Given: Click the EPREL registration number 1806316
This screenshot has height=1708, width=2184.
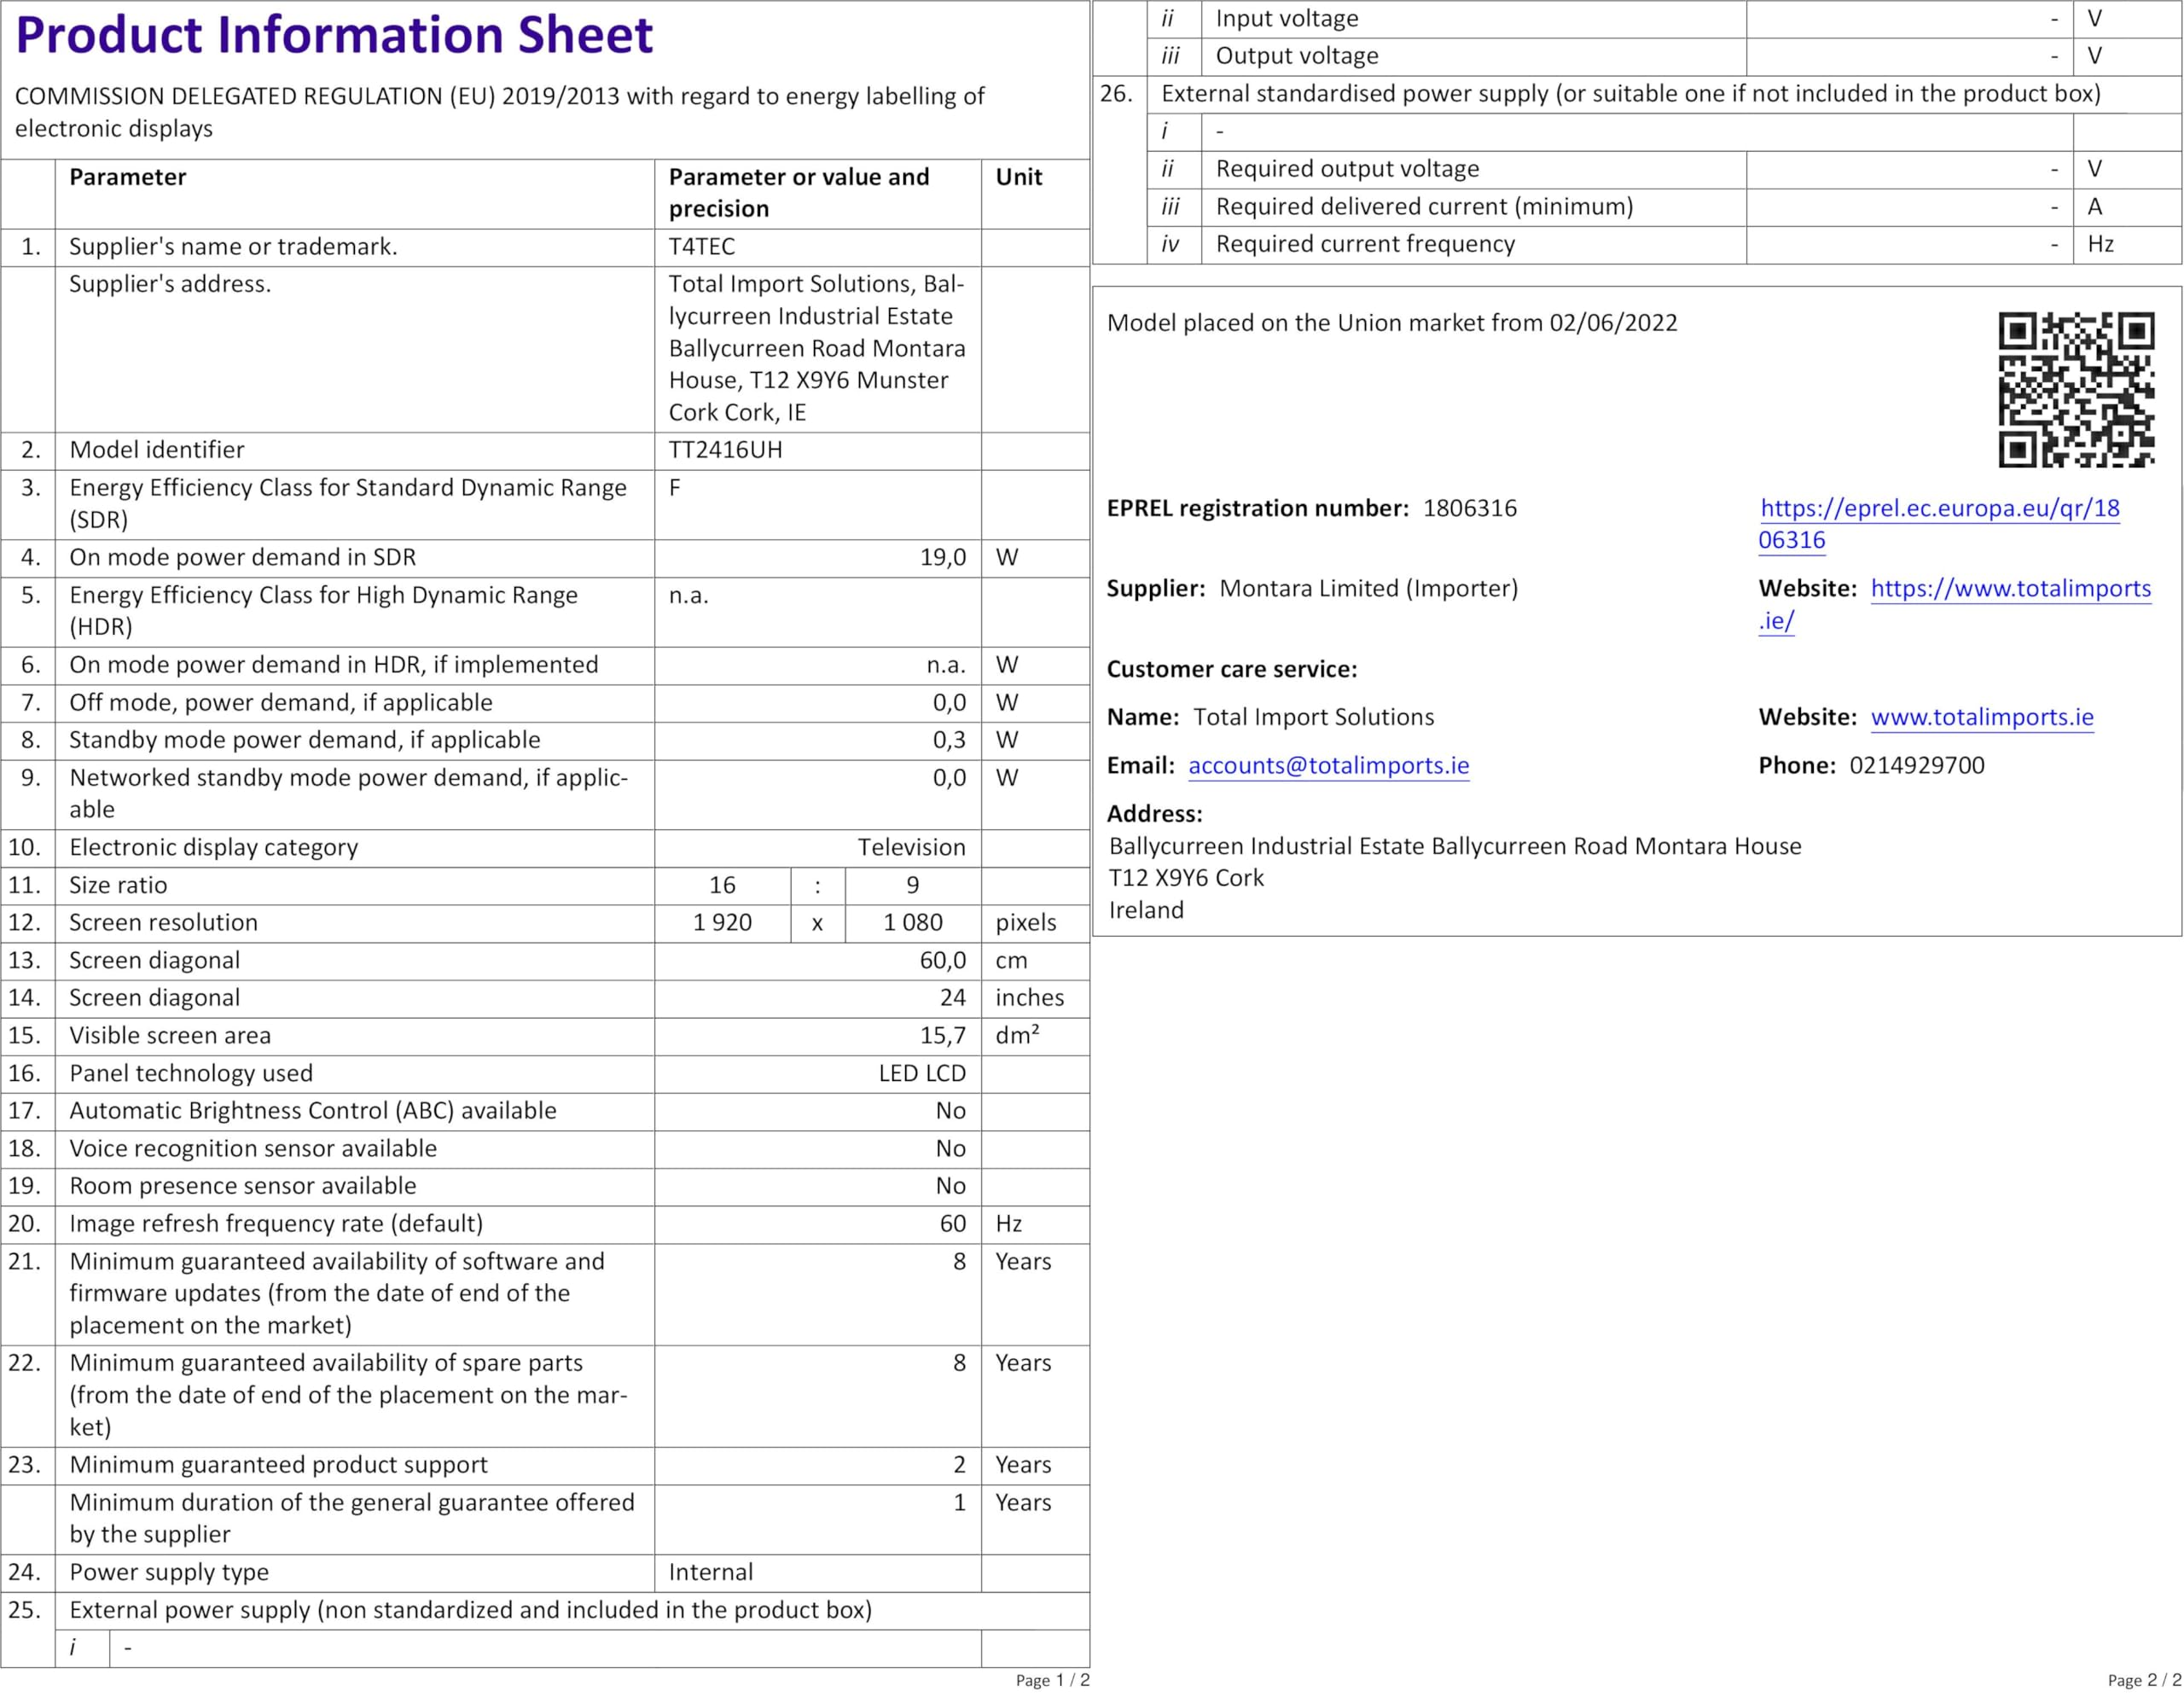Looking at the screenshot, I should click(x=1469, y=508).
